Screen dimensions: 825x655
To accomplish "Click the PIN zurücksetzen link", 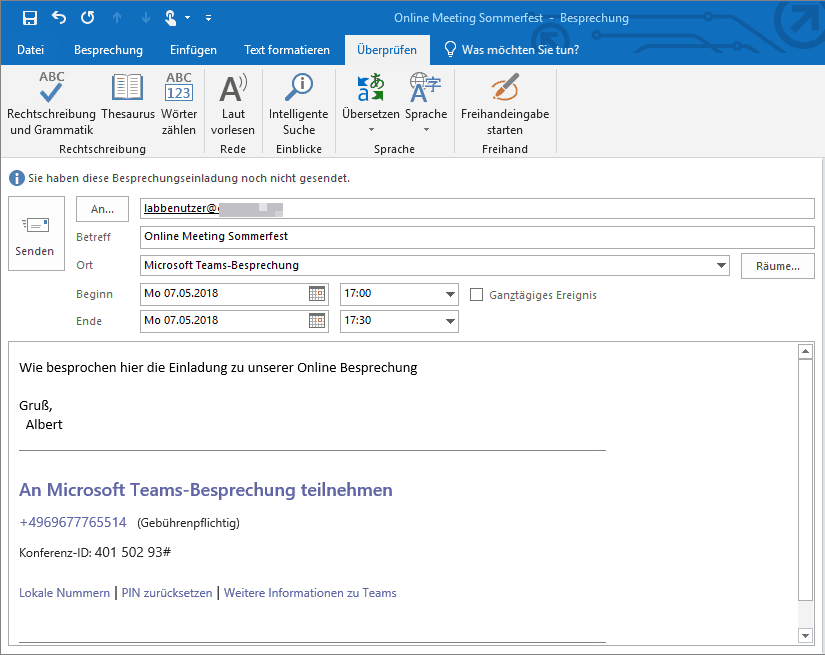I will (x=167, y=593).
